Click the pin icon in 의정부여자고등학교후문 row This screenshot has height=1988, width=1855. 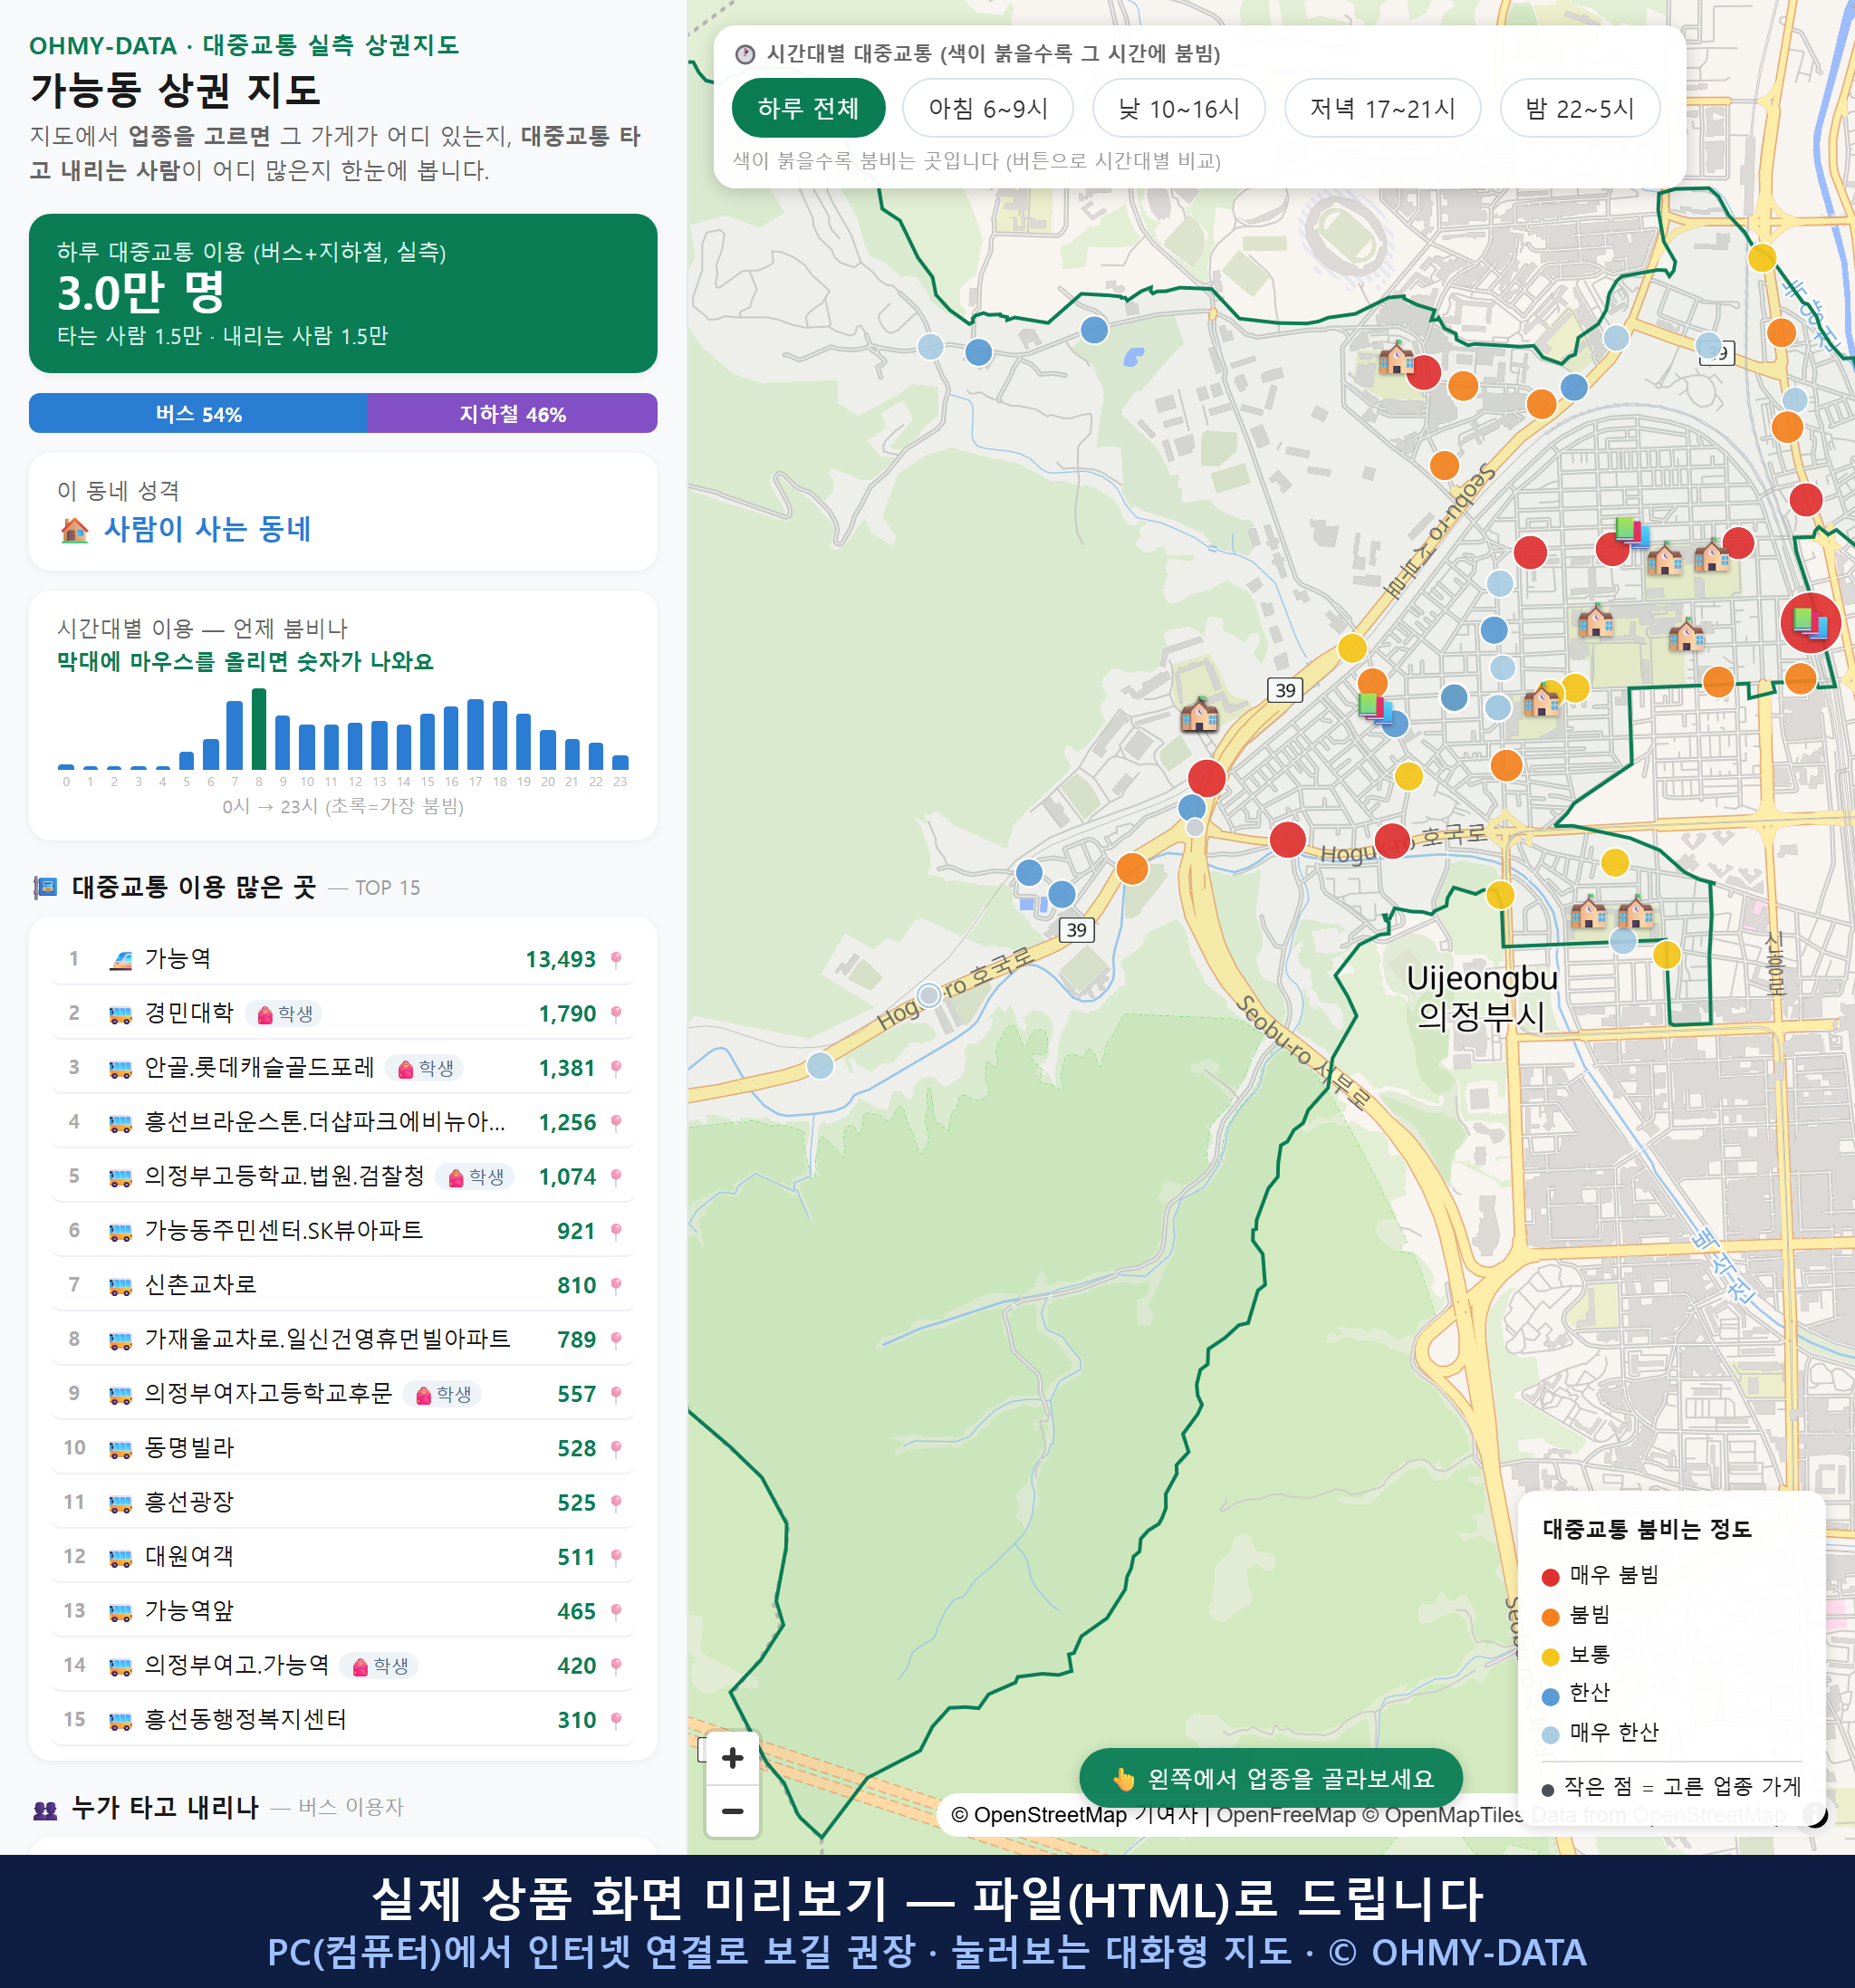click(x=616, y=1394)
